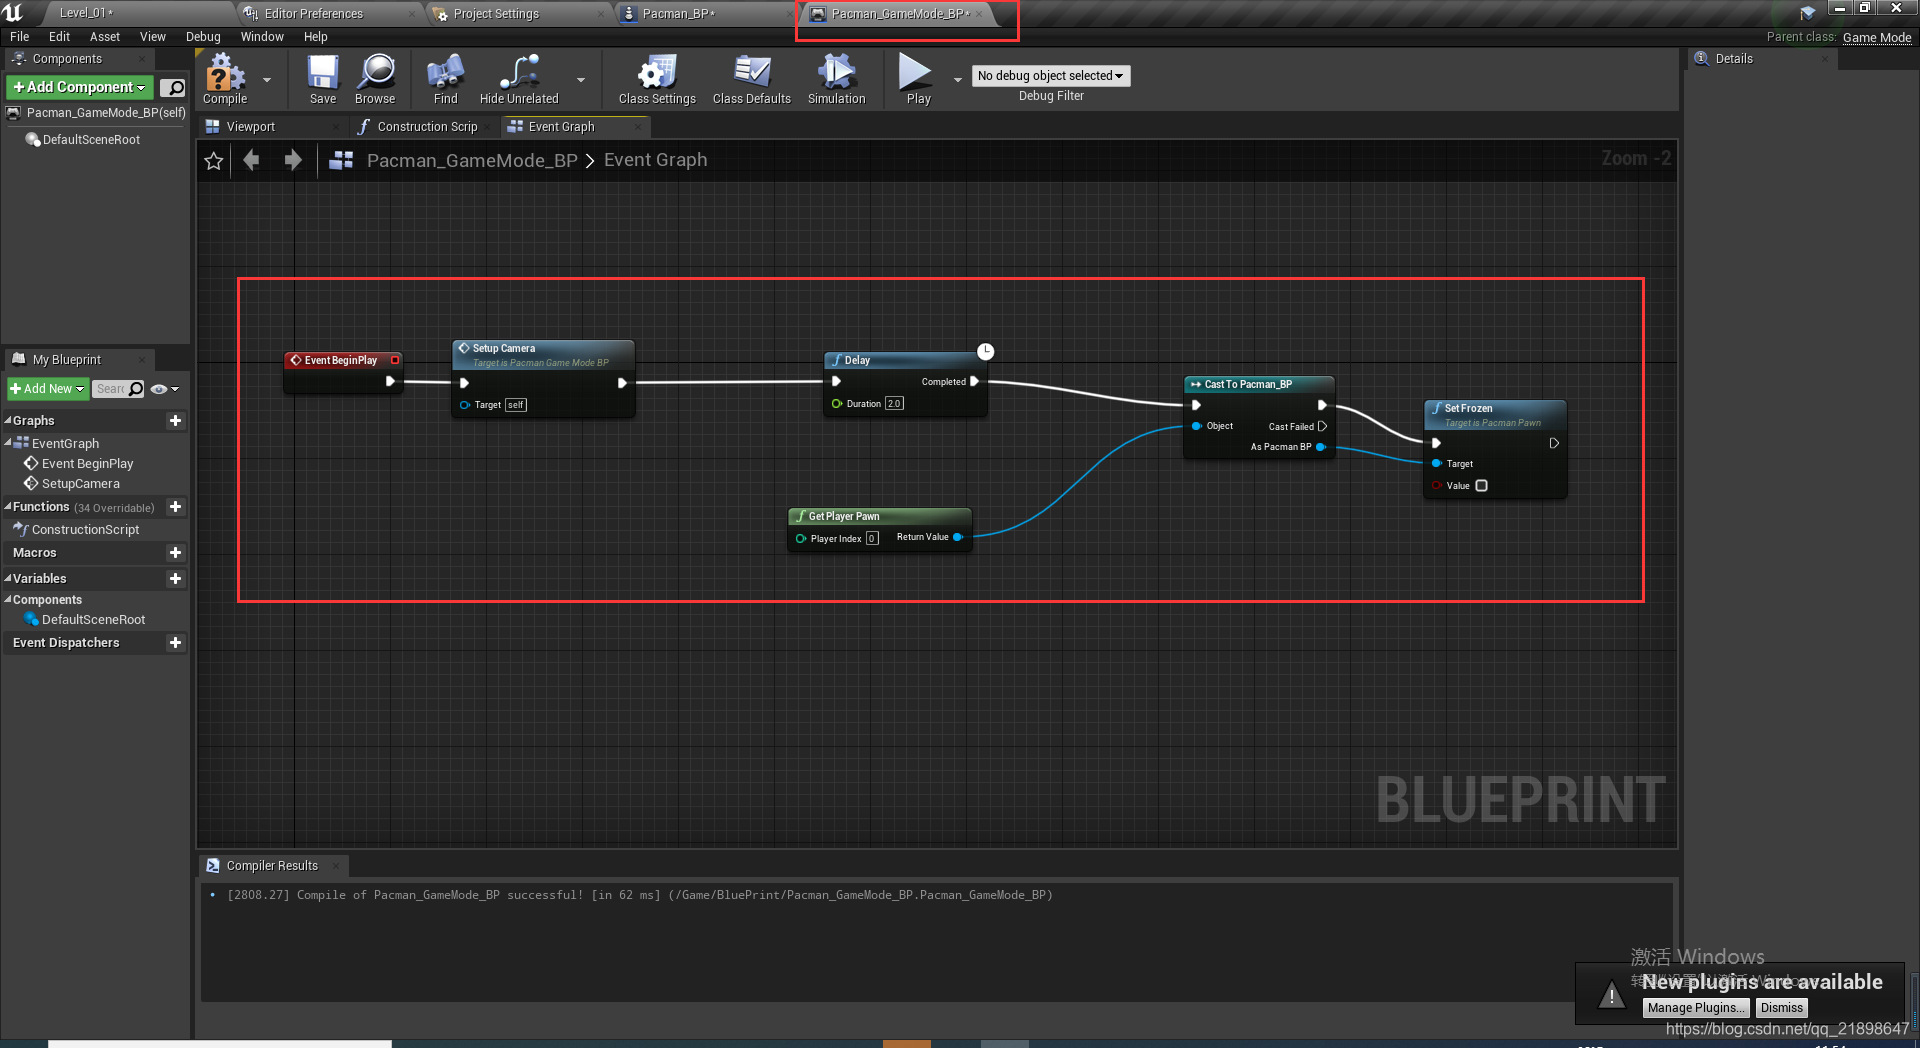Switch to Project Settings tab

click(x=496, y=14)
